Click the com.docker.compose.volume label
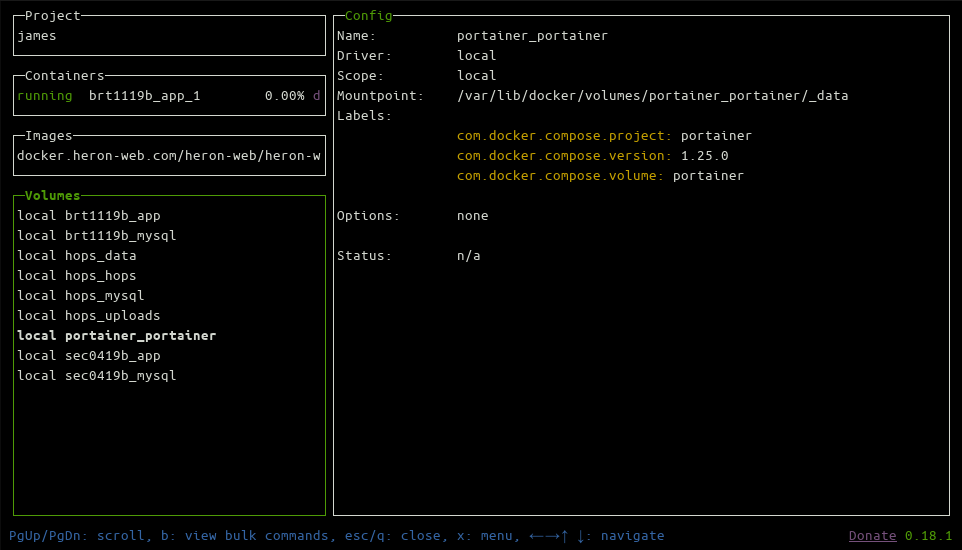Screen dimensions: 962x550 pyautogui.click(x=560, y=176)
